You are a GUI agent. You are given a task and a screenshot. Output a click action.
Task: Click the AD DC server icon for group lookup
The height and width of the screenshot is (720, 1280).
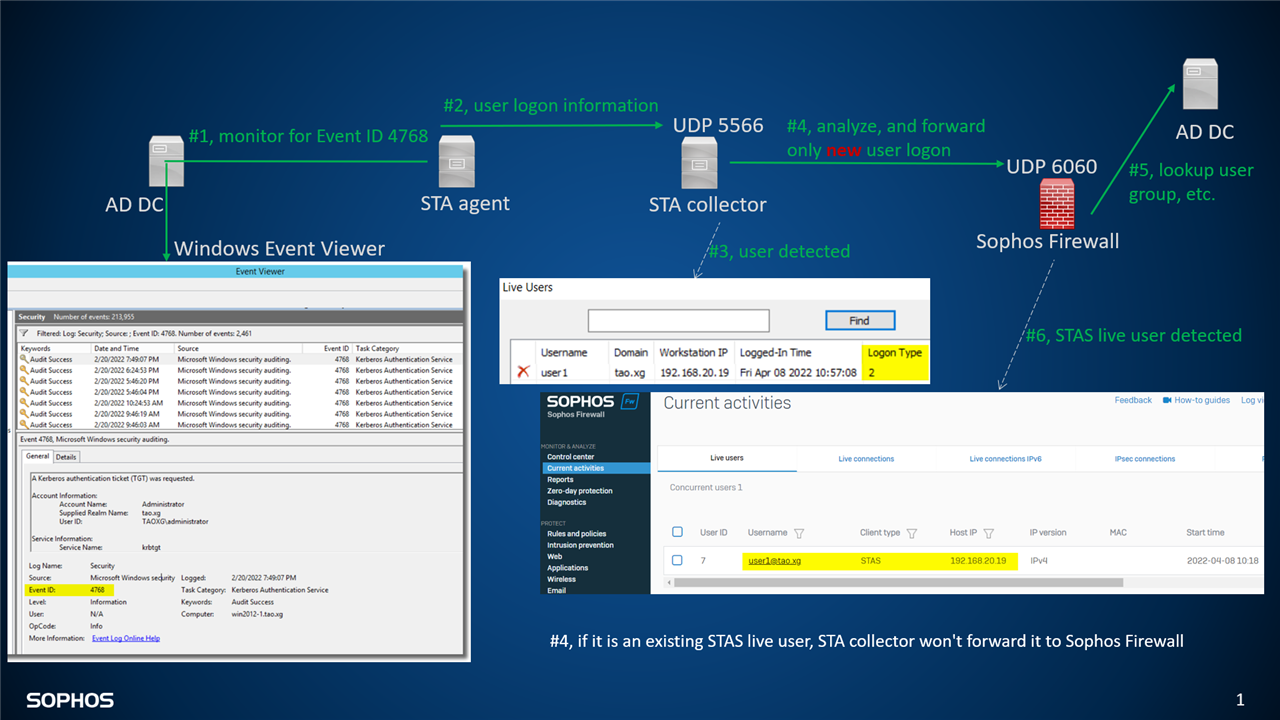[x=1200, y=84]
